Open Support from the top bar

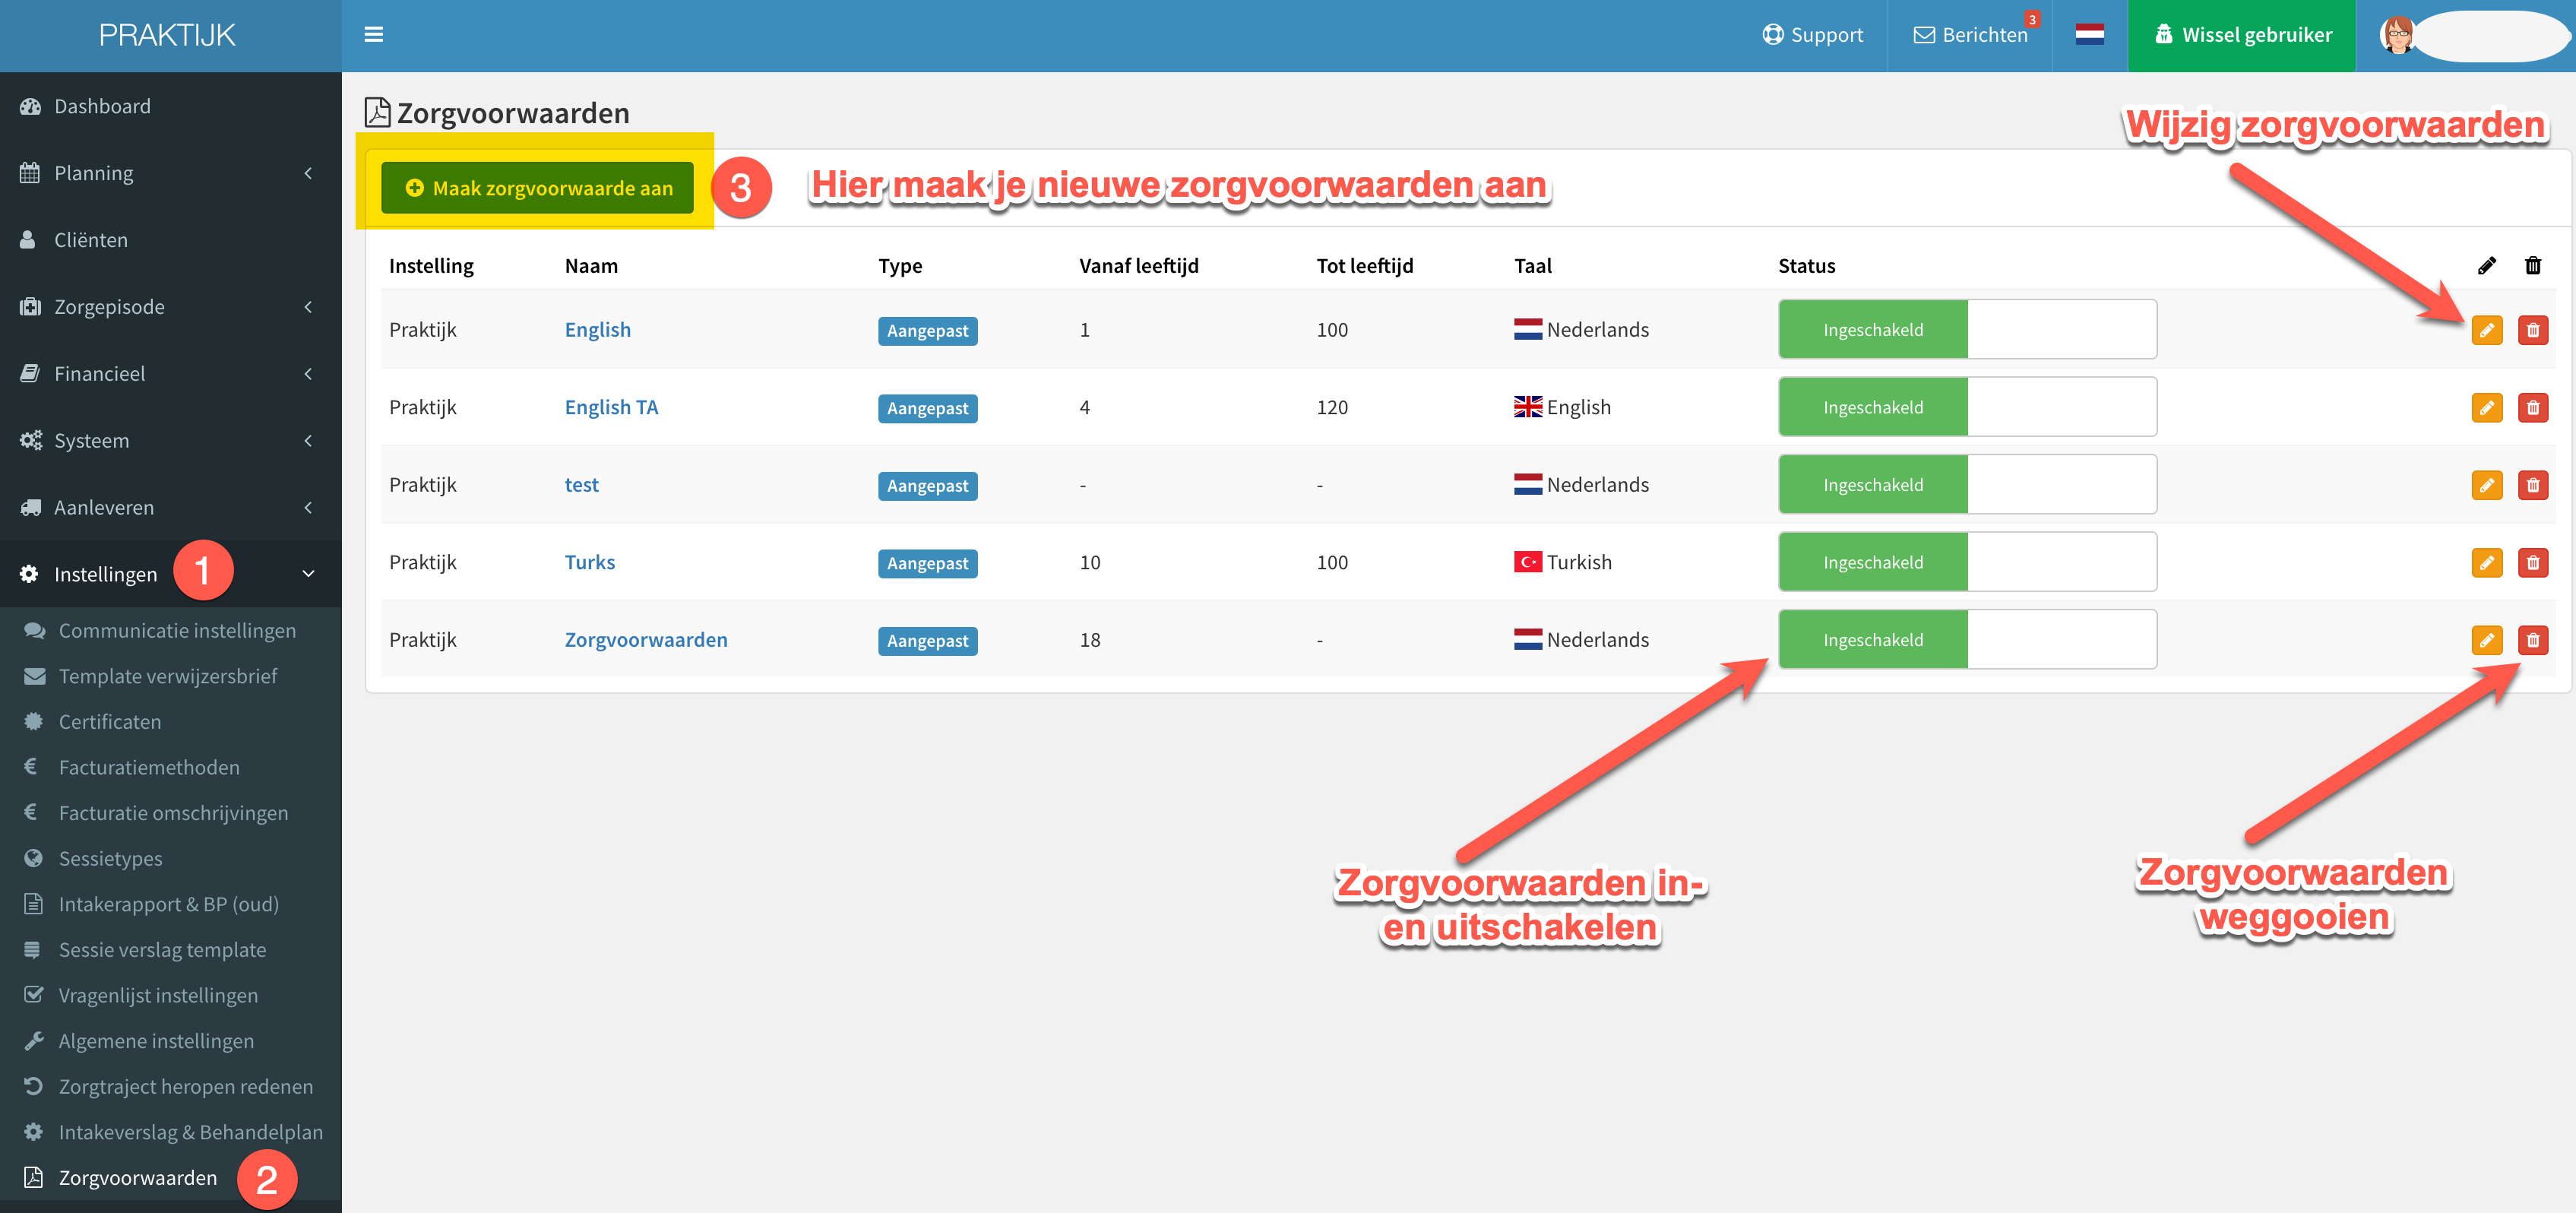pos(1812,35)
